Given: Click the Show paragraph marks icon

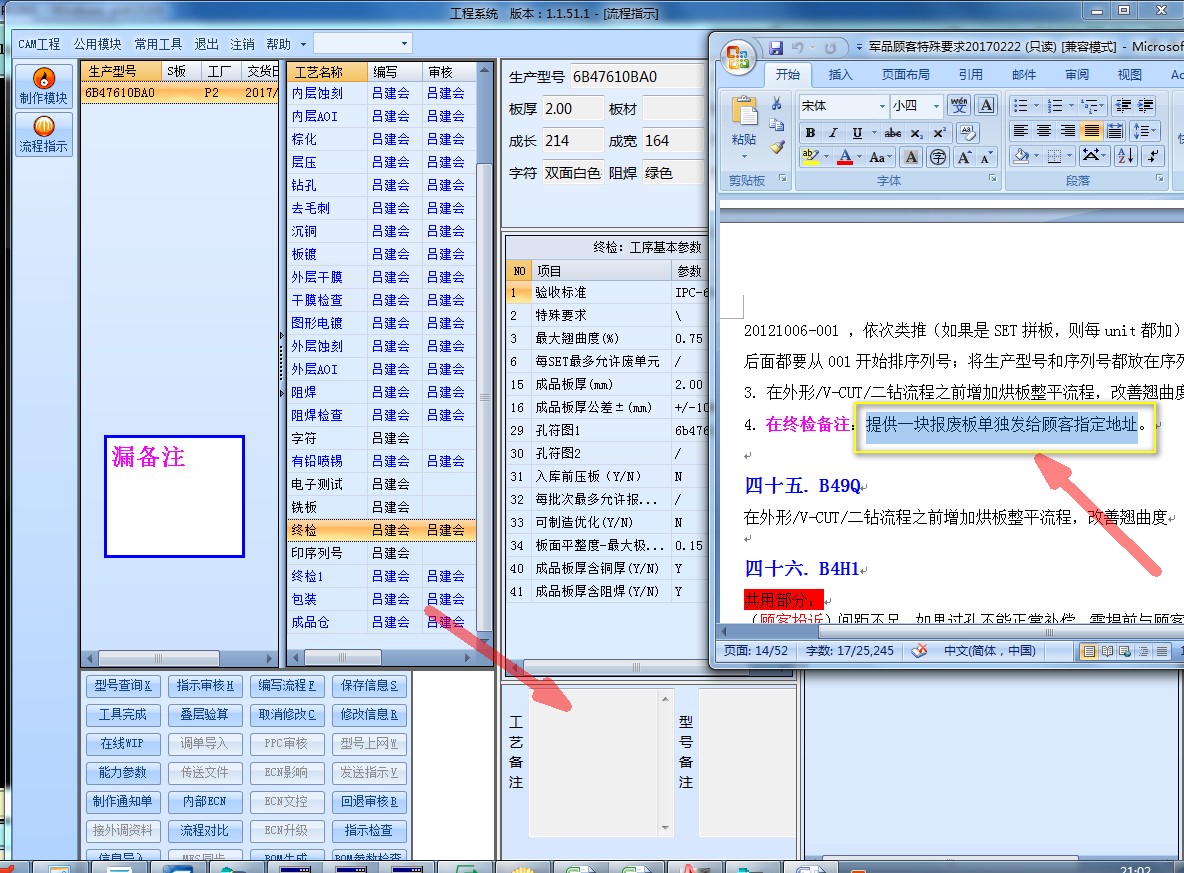Looking at the screenshot, I should (1152, 156).
